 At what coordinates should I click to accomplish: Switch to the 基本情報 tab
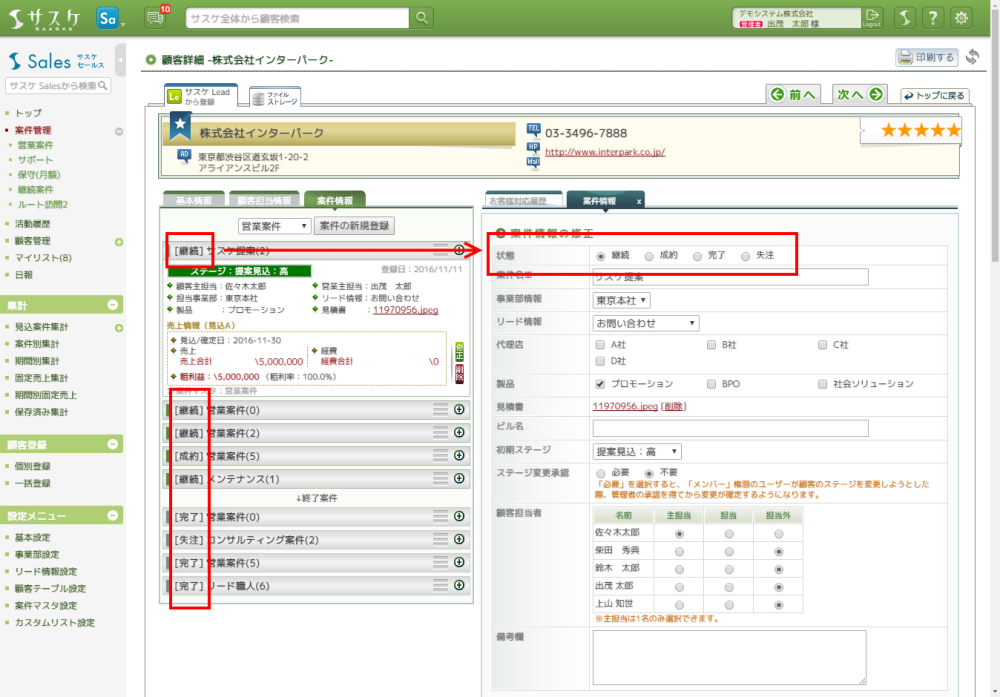[x=193, y=200]
